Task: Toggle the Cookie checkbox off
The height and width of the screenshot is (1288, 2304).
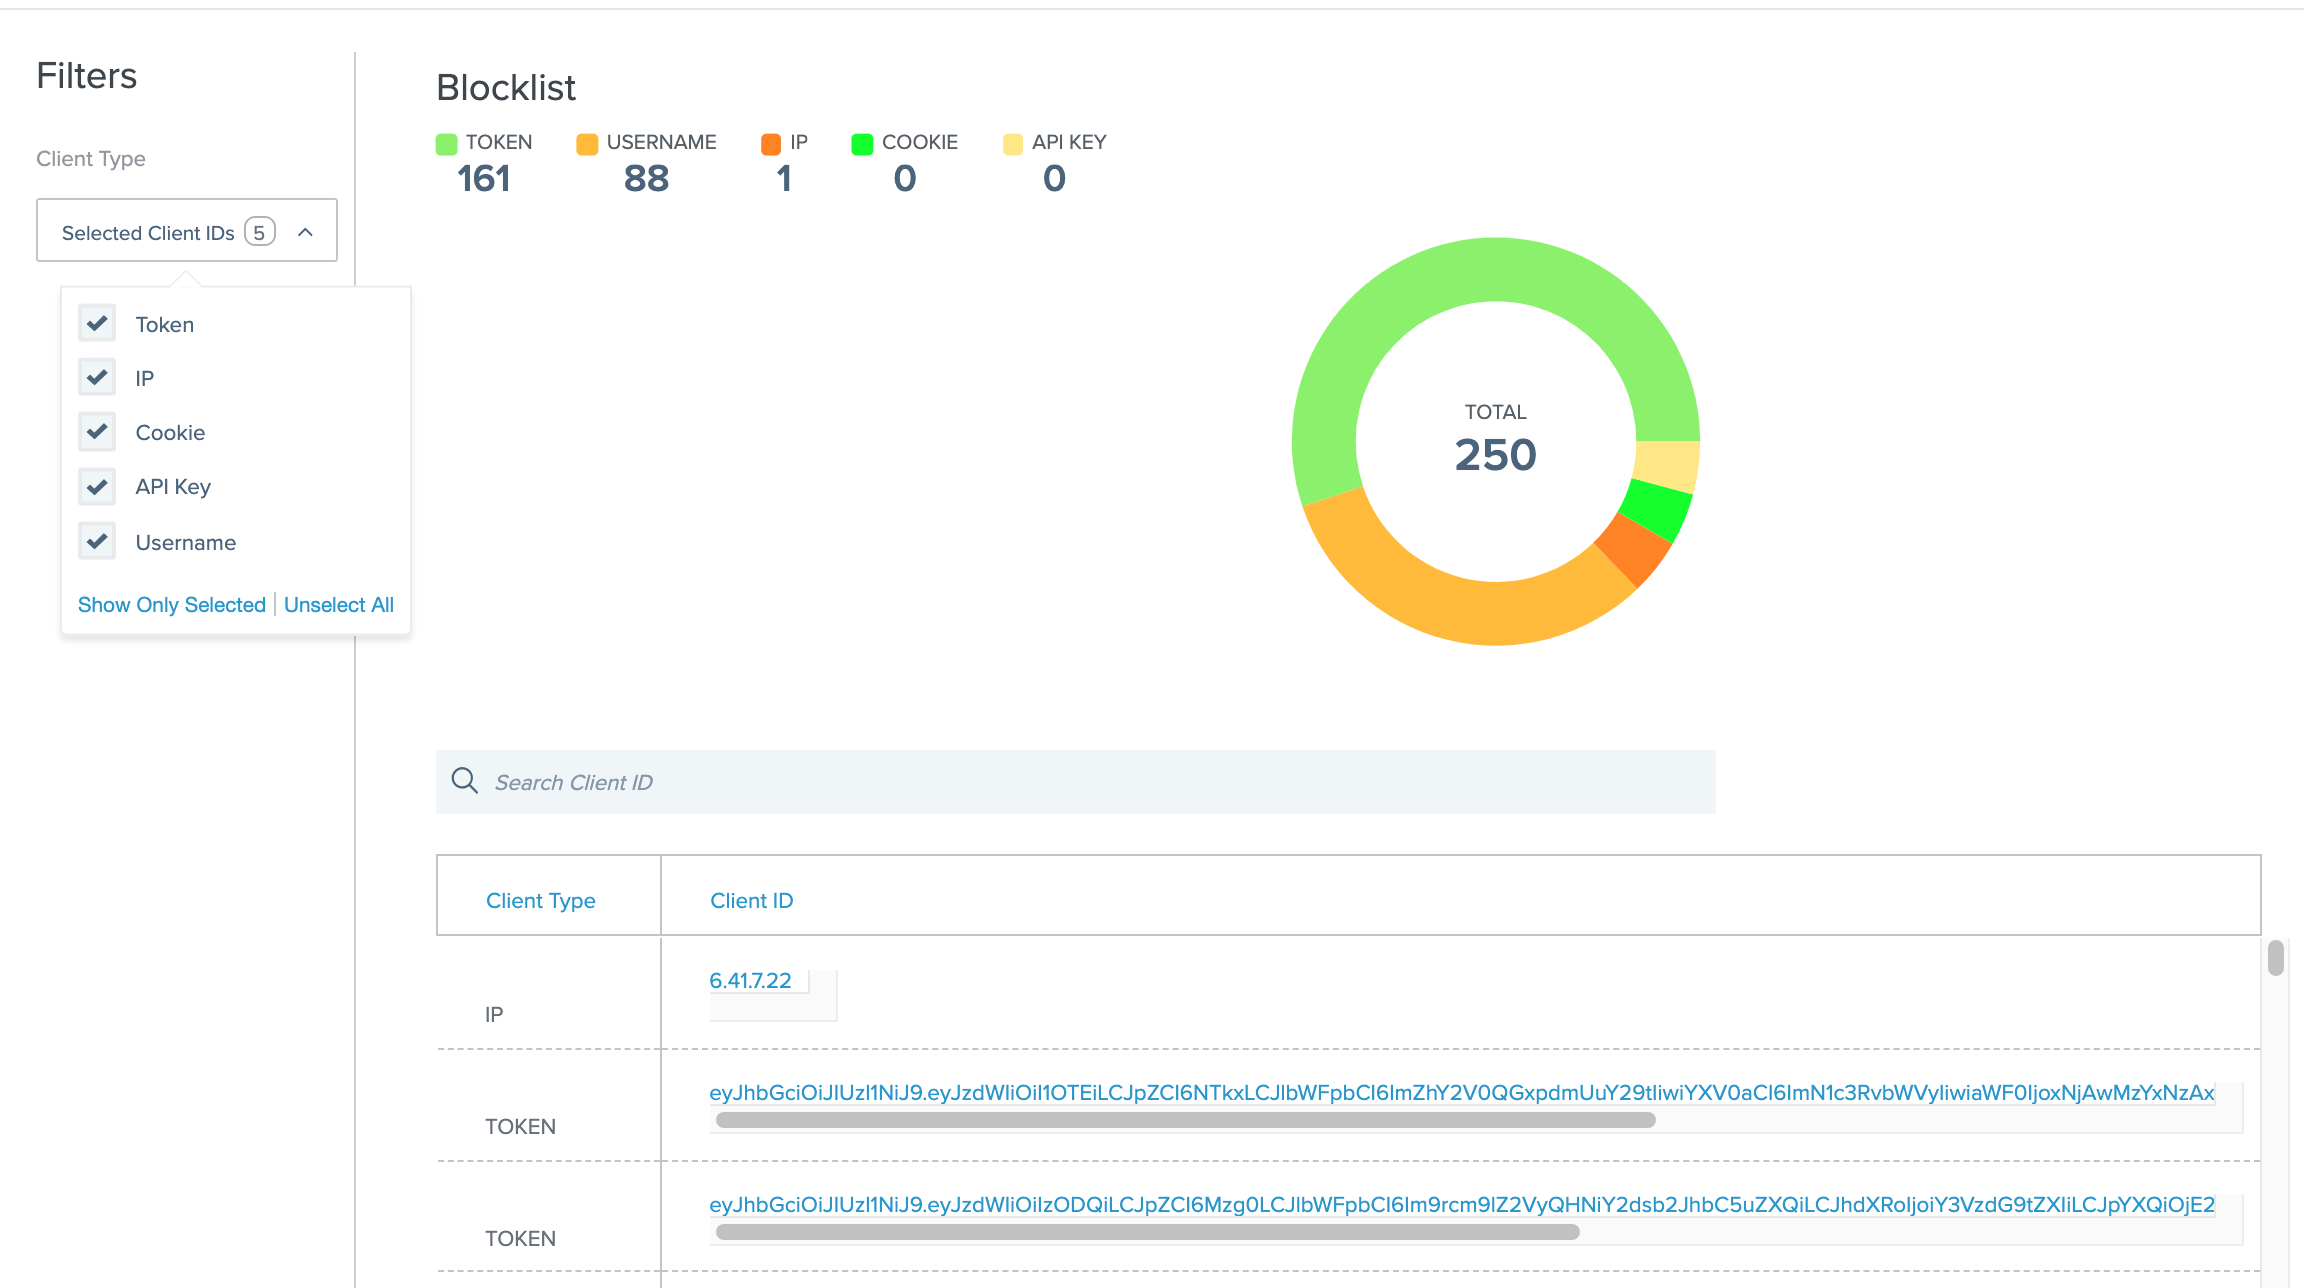Action: click(x=97, y=431)
